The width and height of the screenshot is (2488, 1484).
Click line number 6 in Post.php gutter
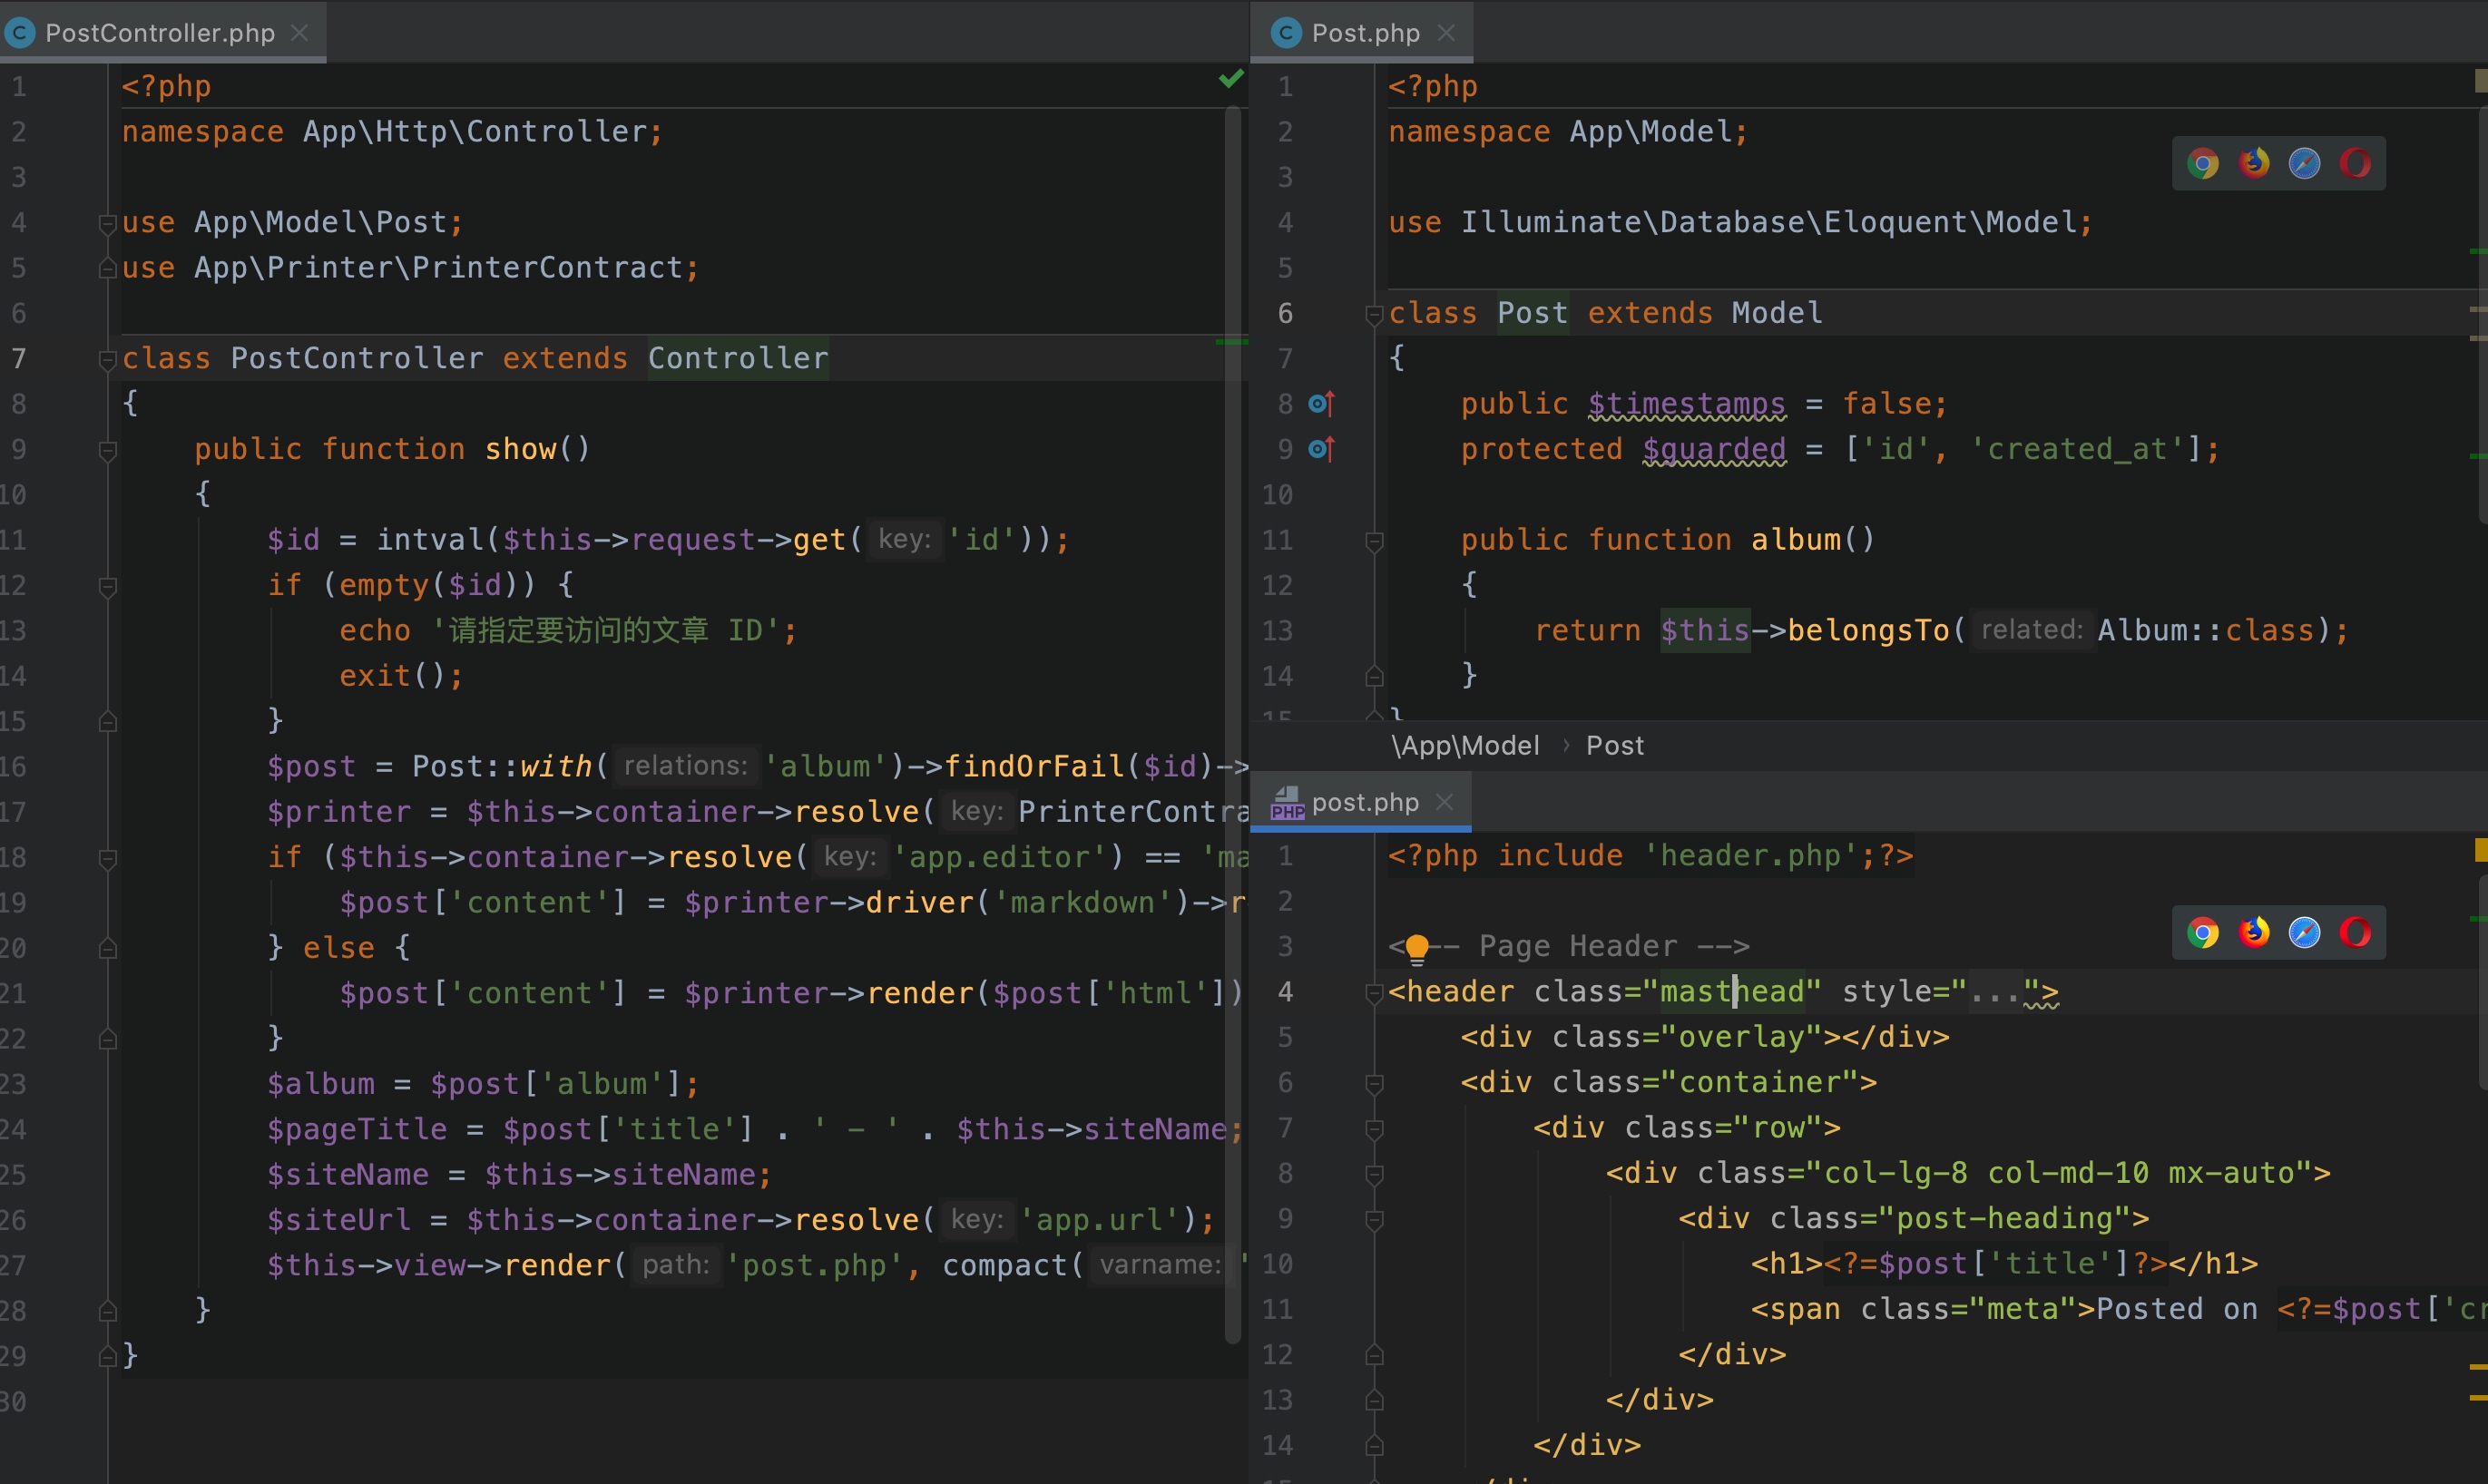[x=1286, y=314]
